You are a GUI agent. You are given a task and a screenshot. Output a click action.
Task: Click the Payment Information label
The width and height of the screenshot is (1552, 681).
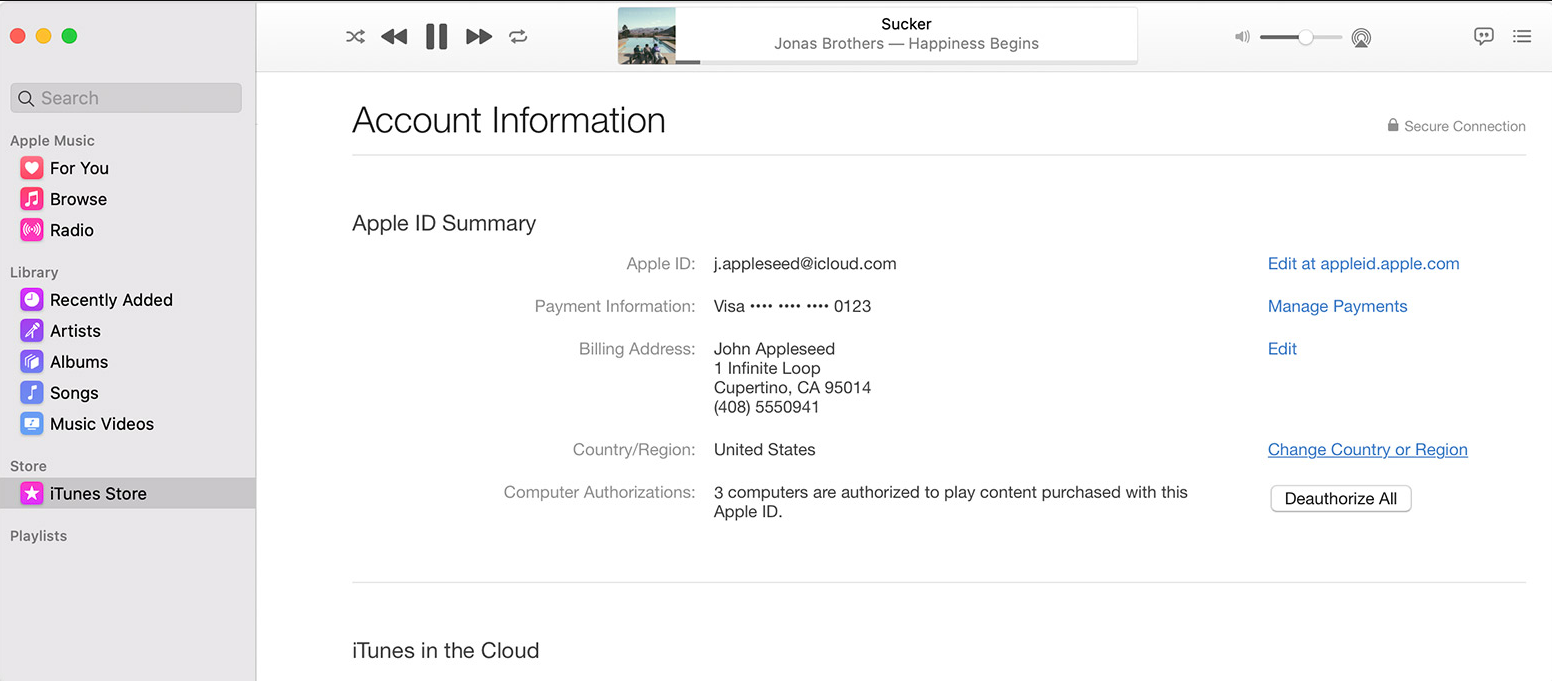click(x=615, y=306)
